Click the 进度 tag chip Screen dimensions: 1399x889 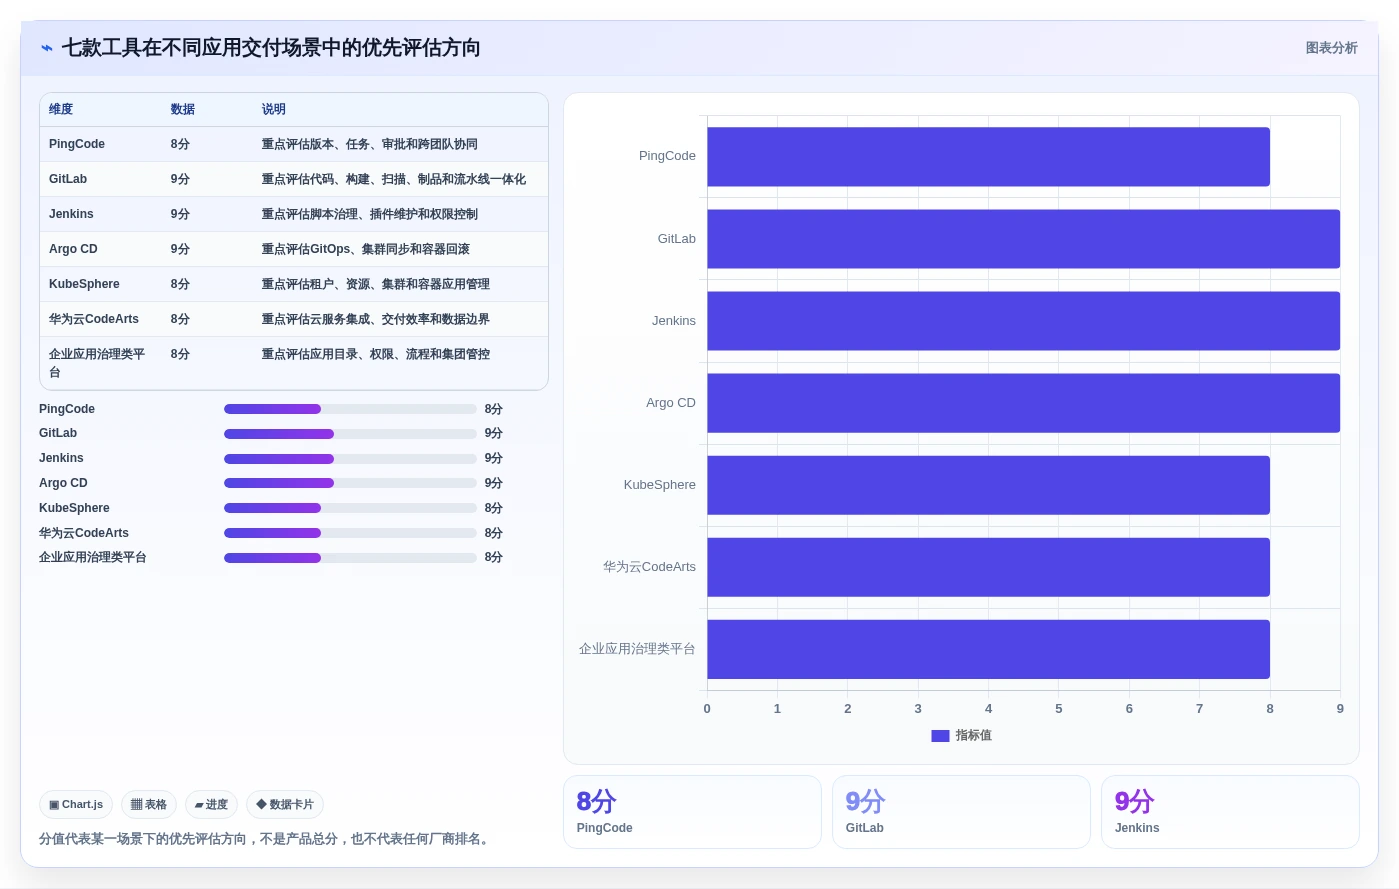click(211, 804)
